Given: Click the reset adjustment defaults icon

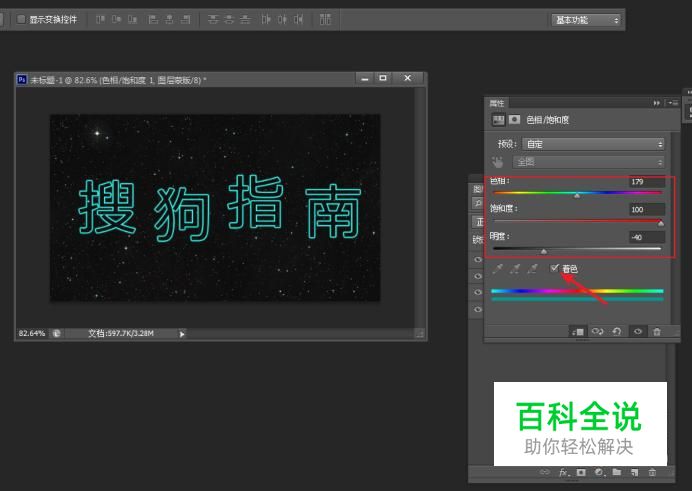Looking at the screenshot, I should tap(617, 331).
